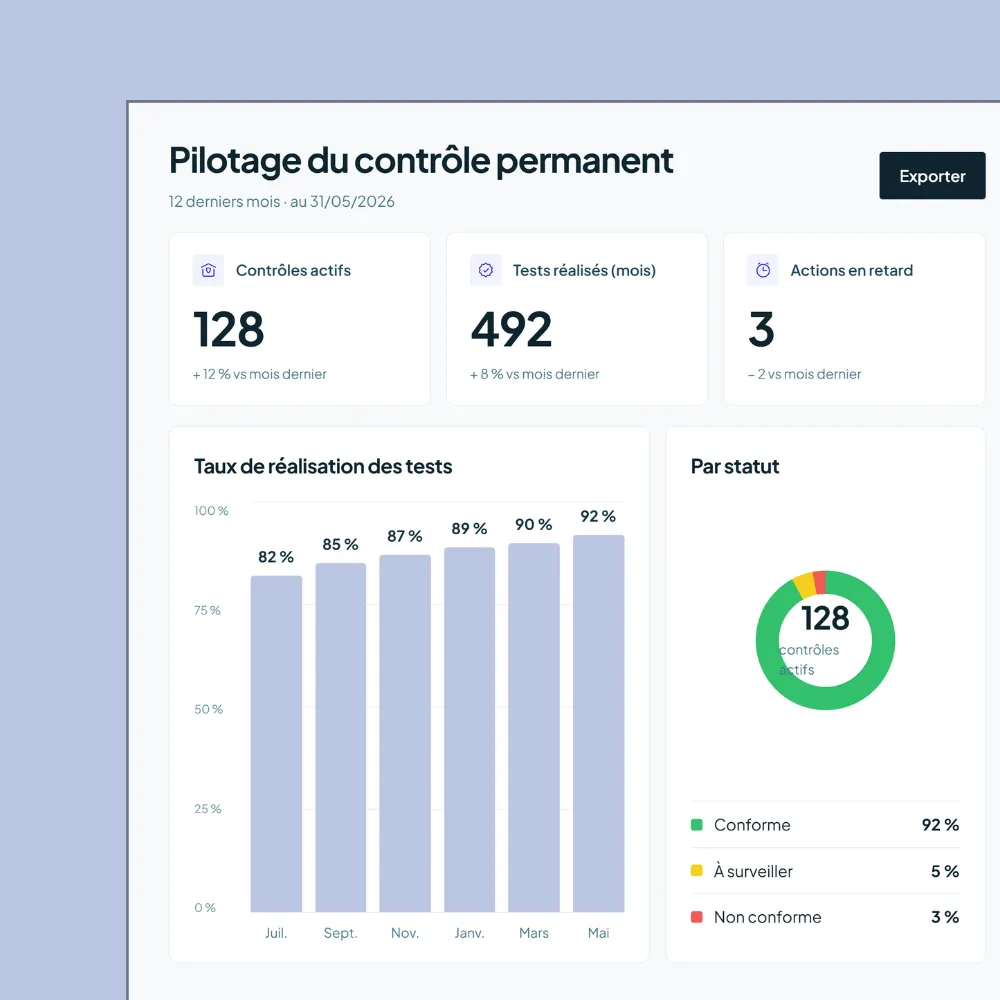Viewport: 1000px width, 1000px height.
Task: Click the checkmark badge icon for Tests réalisés
Action: tap(485, 270)
